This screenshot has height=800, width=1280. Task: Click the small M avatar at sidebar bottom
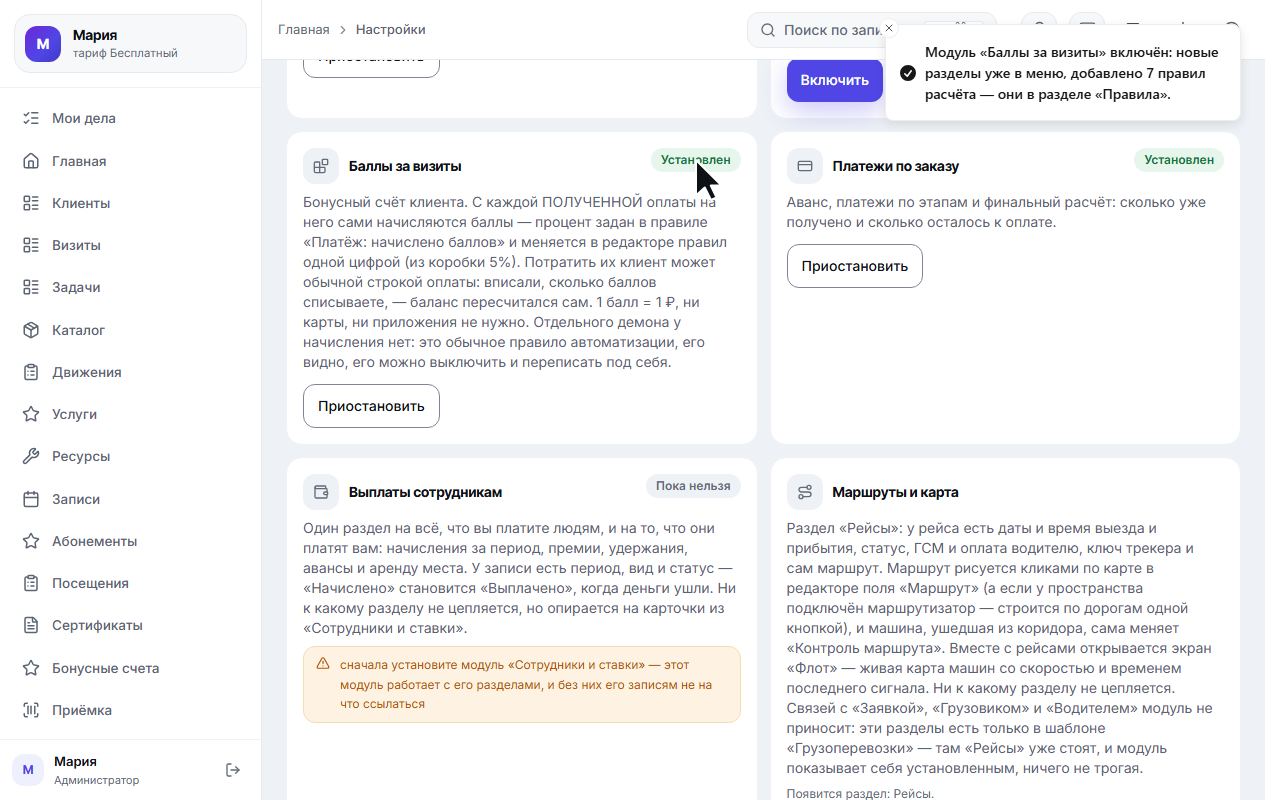[28, 770]
